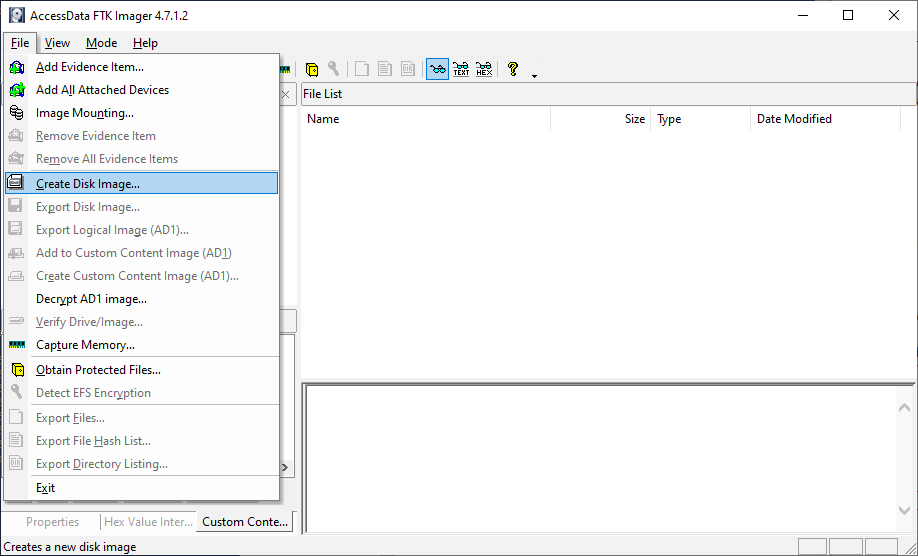
Task: Switch to the Hex Value Interpreter tab
Action: click(148, 521)
